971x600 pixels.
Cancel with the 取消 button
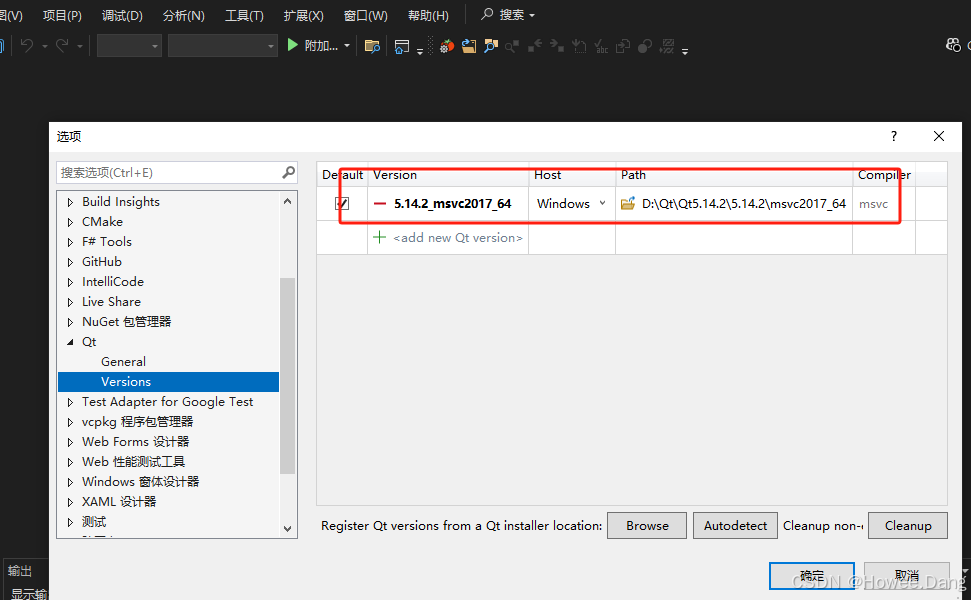pos(907,576)
